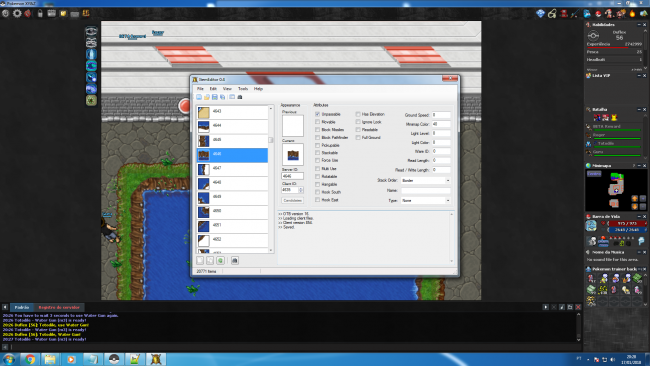This screenshot has height=366, width=650.
Task: Enable the Pickupable checkbox
Action: (x=318, y=145)
